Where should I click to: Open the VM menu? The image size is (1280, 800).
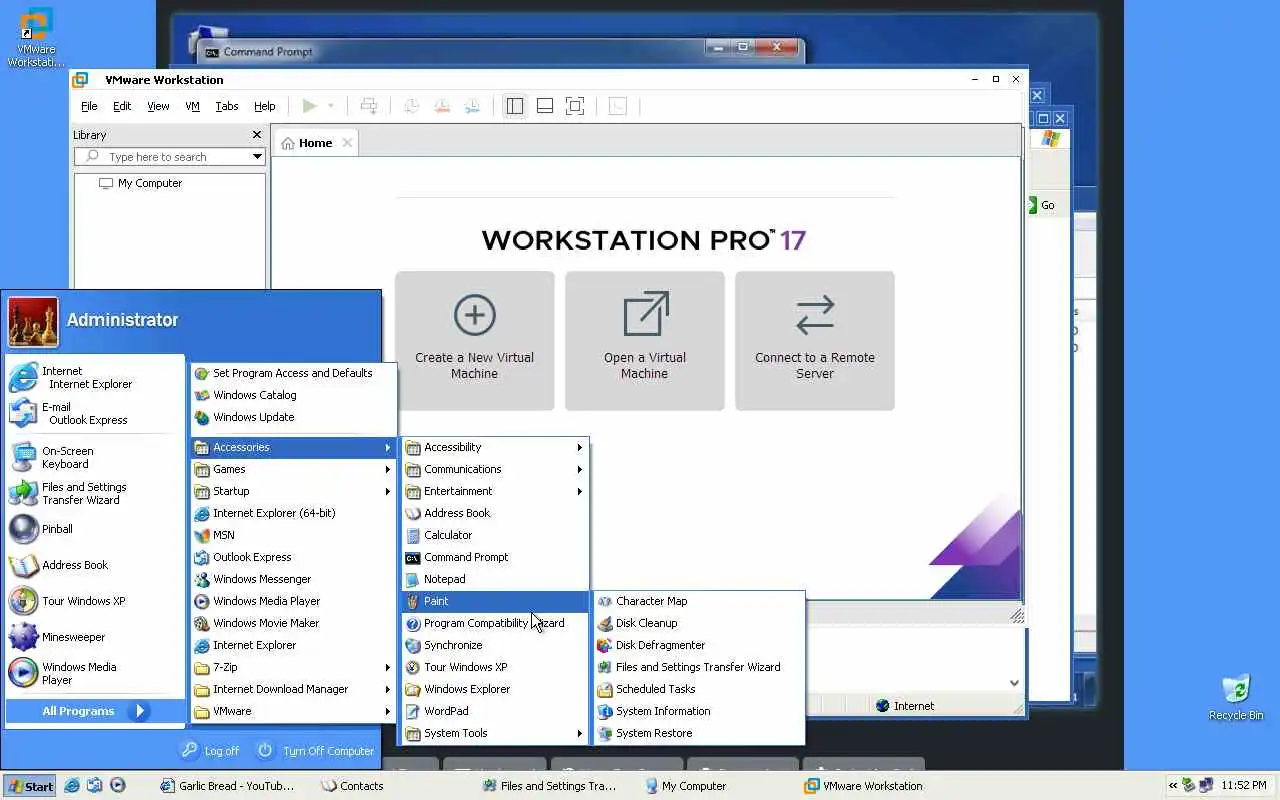193,106
